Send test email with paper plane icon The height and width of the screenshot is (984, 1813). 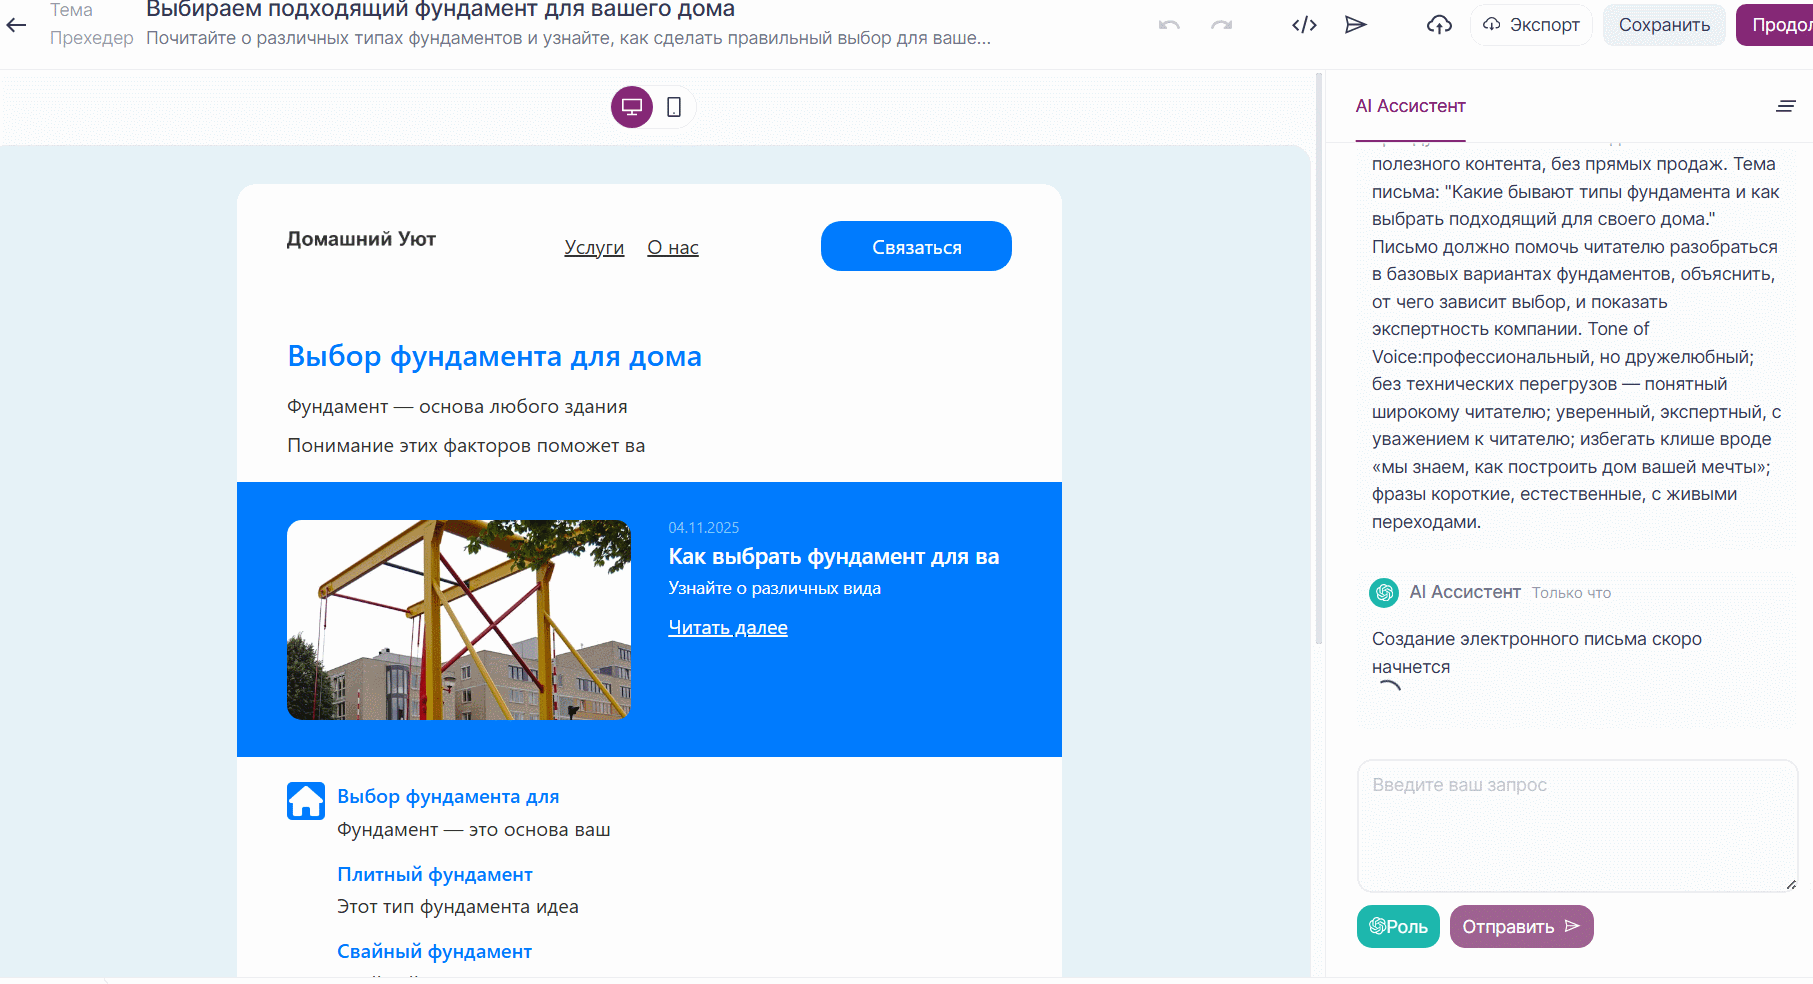click(x=1356, y=25)
